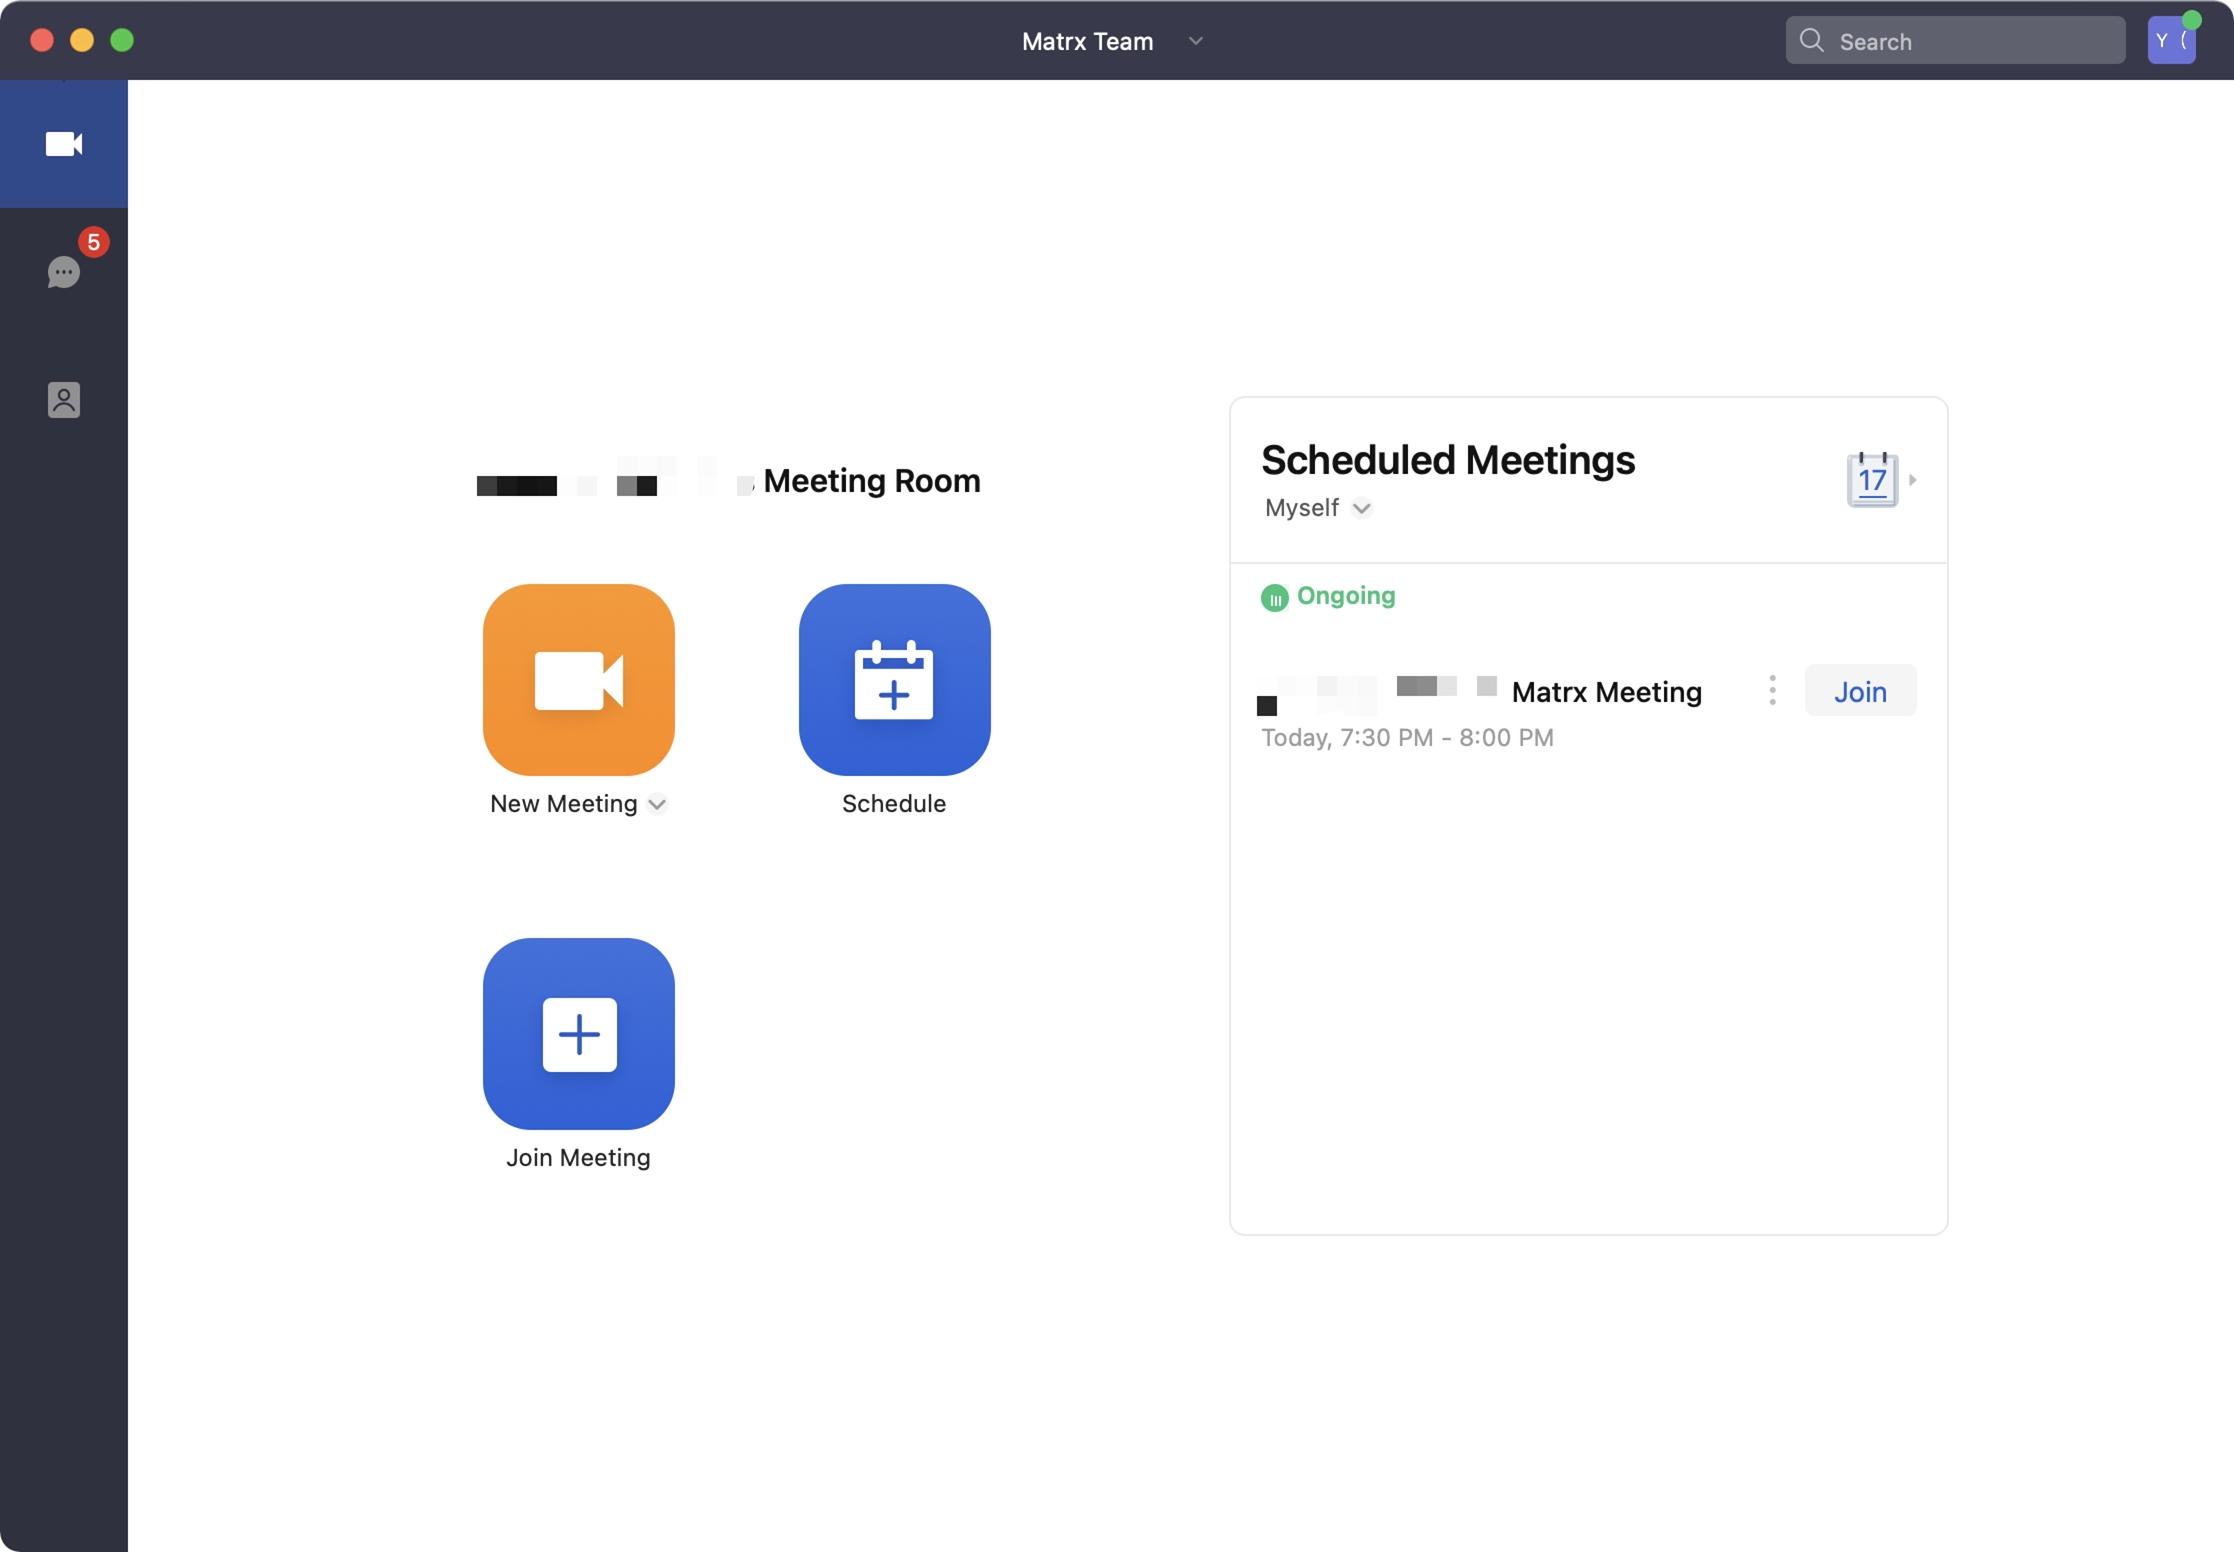
Task: Join the ongoing Matrx Meeting
Action: point(1859,691)
